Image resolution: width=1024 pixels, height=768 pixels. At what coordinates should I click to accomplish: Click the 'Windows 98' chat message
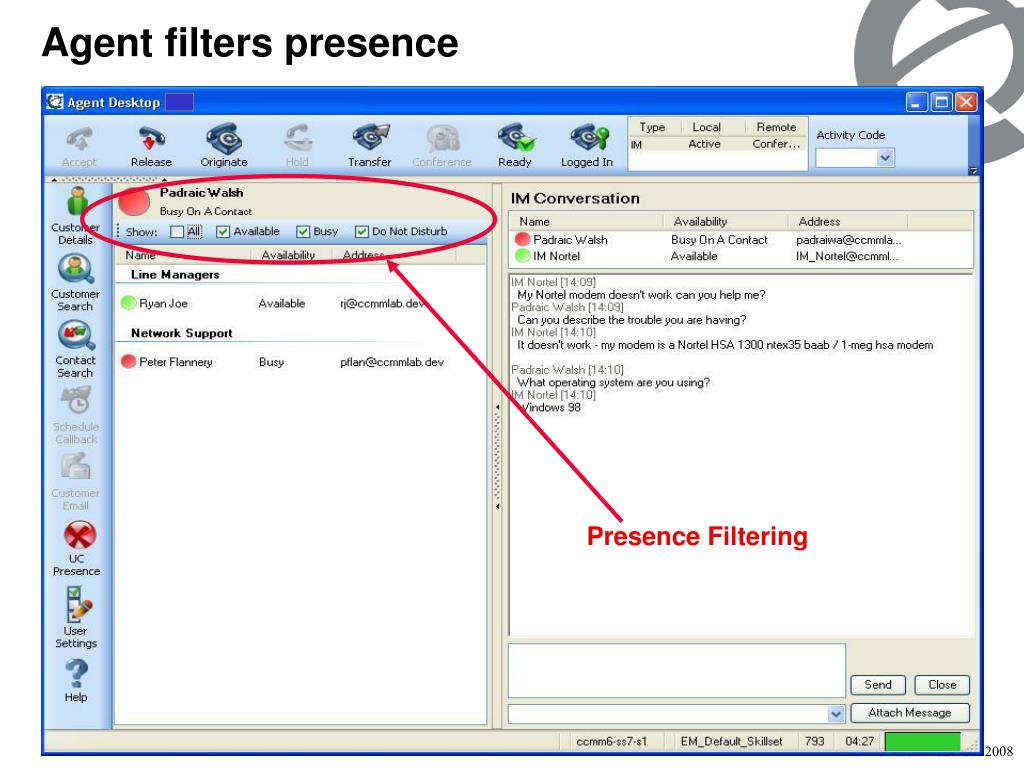click(550, 408)
